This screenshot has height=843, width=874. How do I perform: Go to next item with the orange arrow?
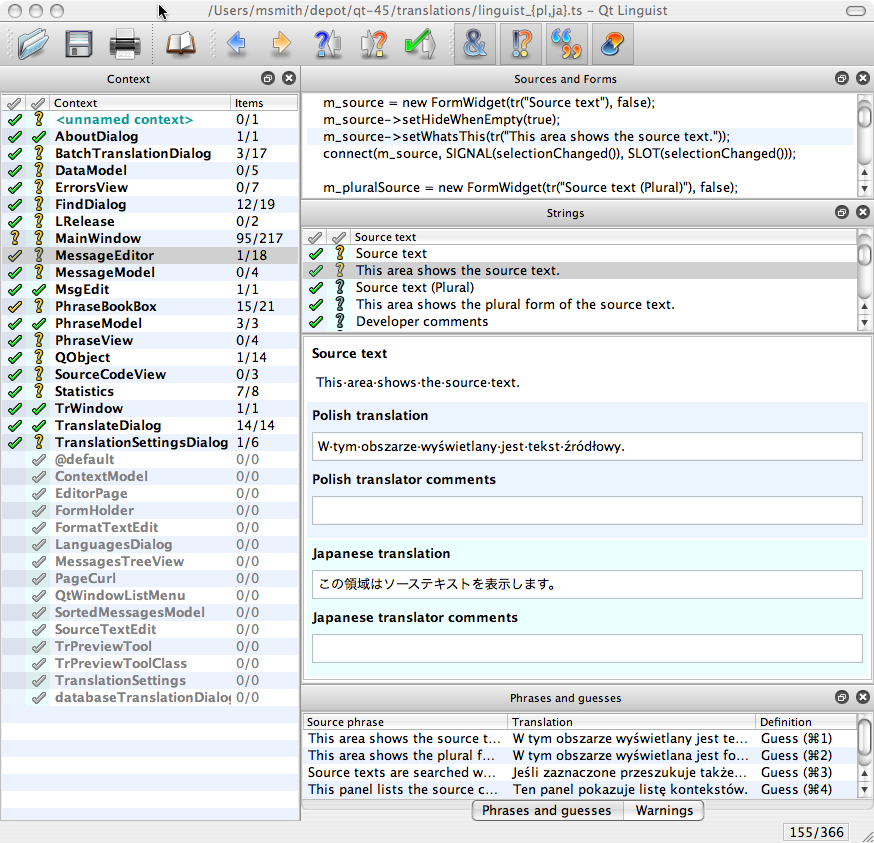(281, 45)
